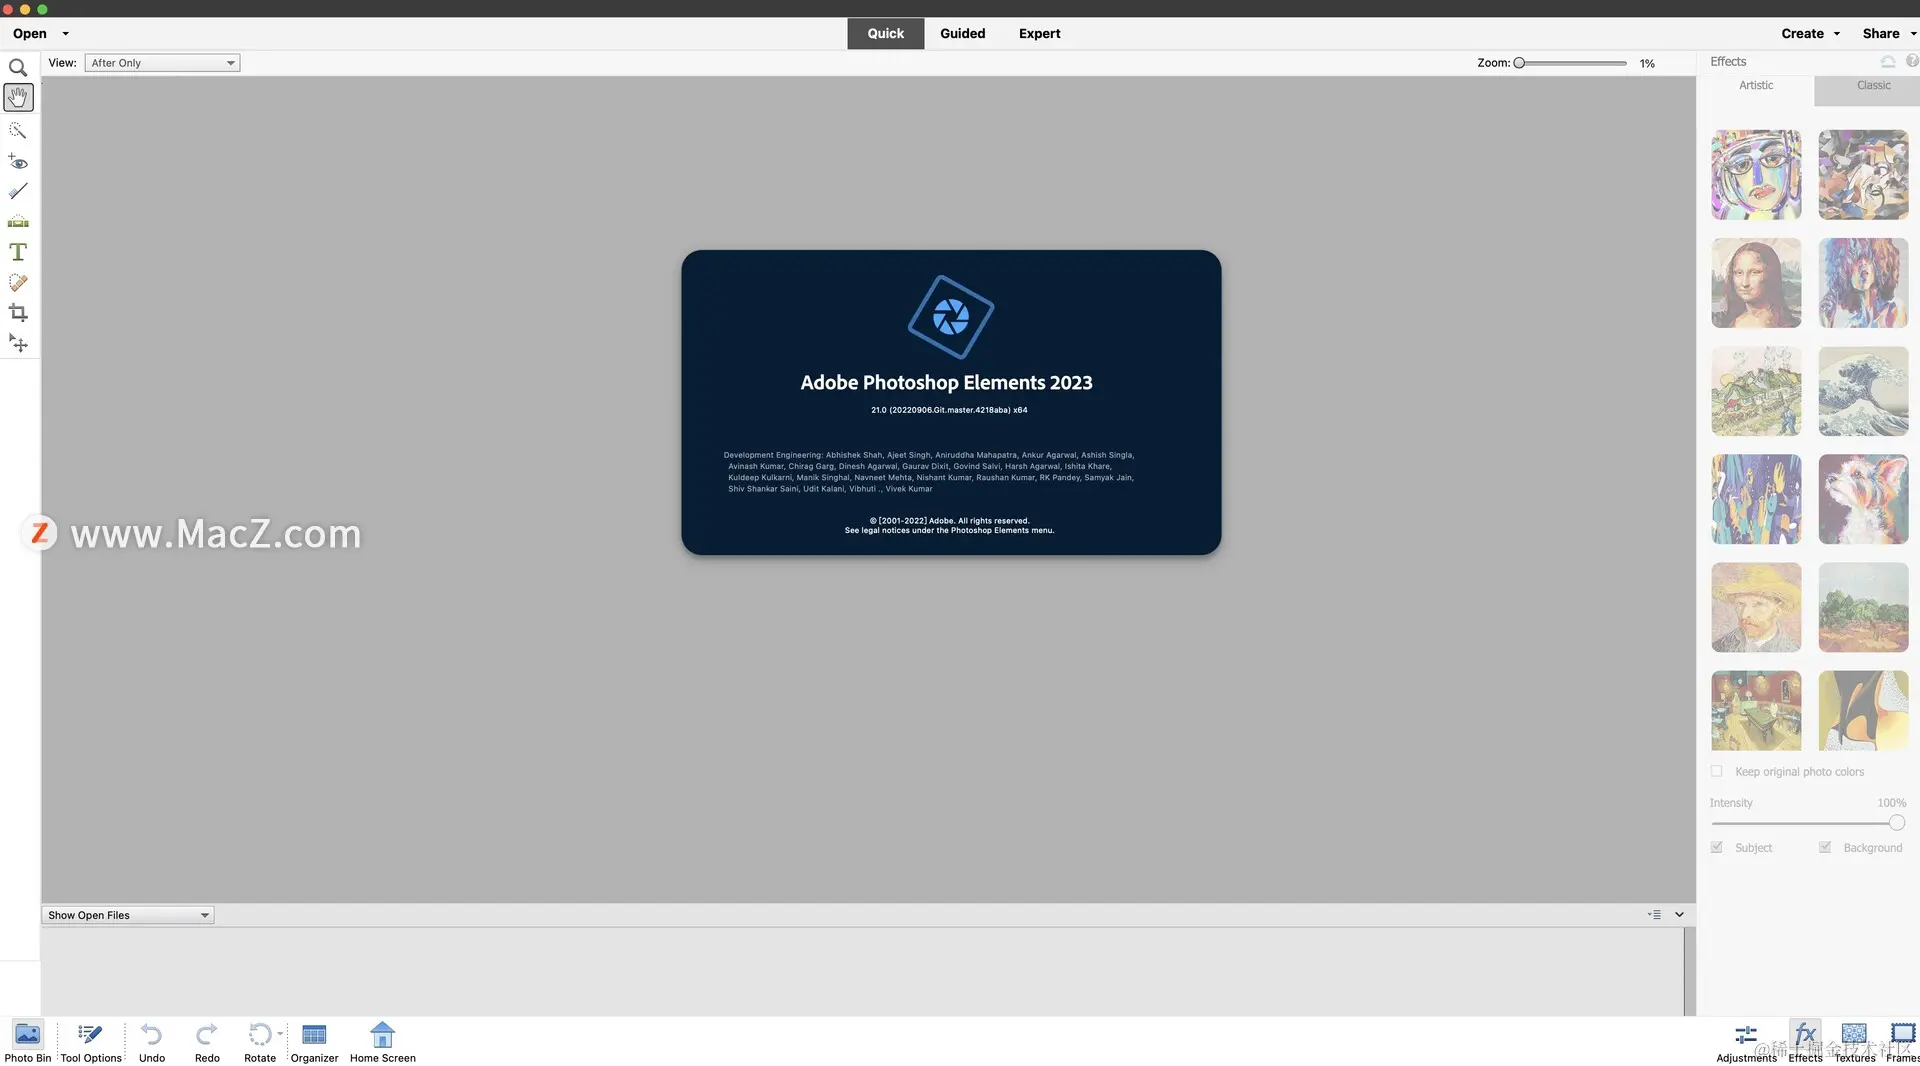Viewport: 1920px width, 1066px height.
Task: Apply the Great Wave effect
Action: 1863,391
